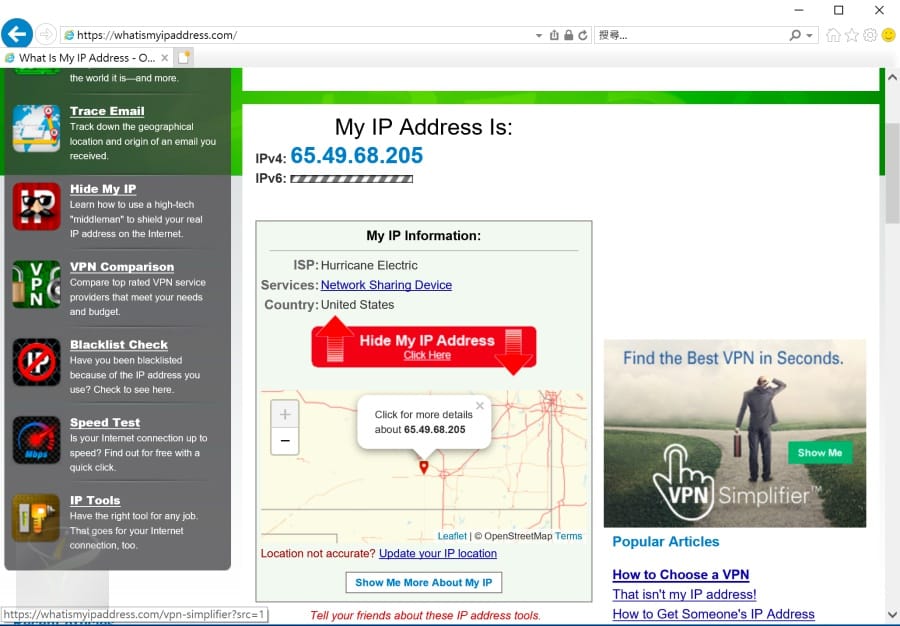Open the Network Sharing Device link
Viewport: 900px width, 626px height.
[386, 285]
